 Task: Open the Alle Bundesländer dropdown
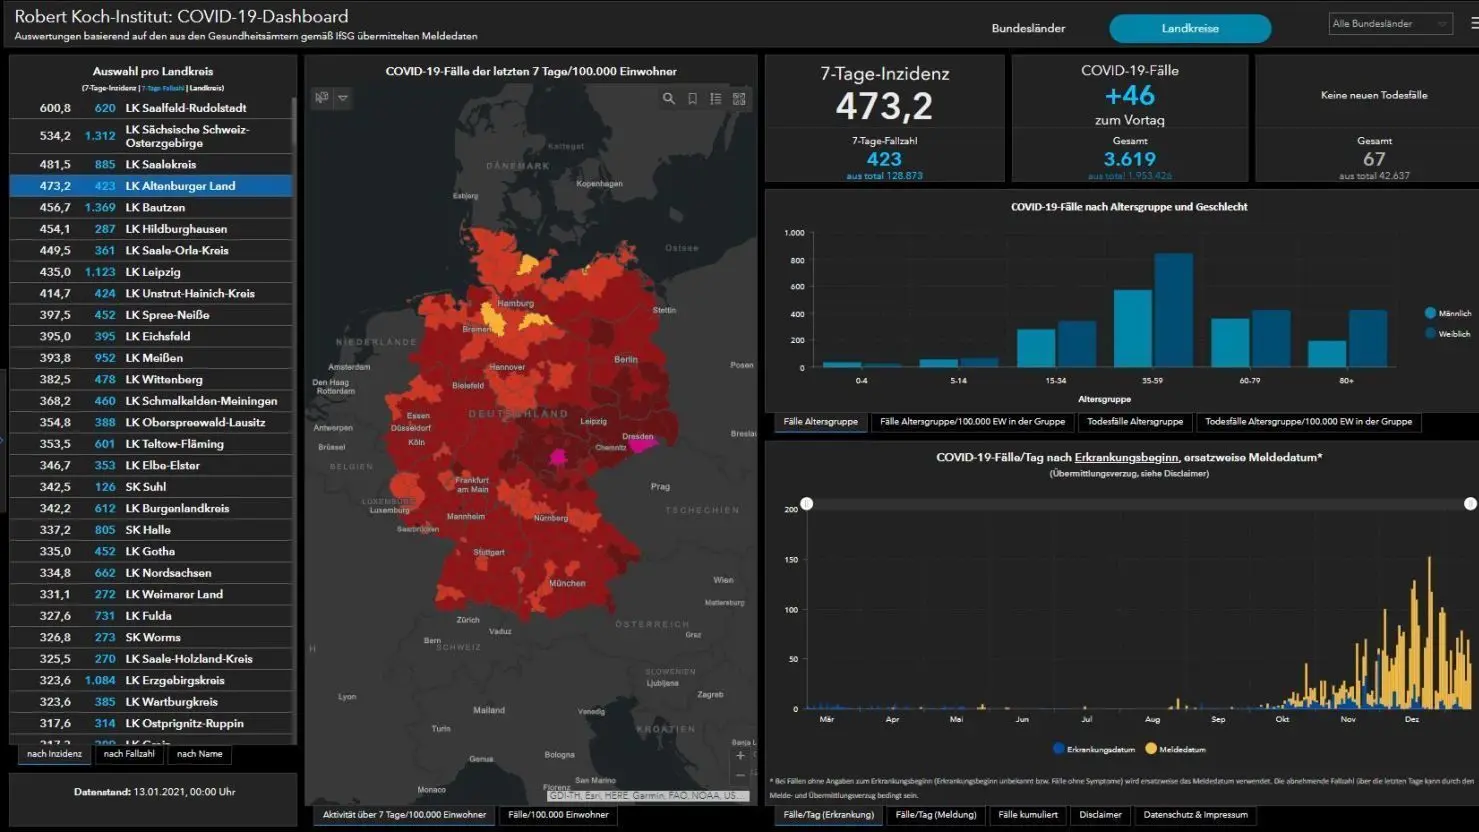(x=1389, y=24)
